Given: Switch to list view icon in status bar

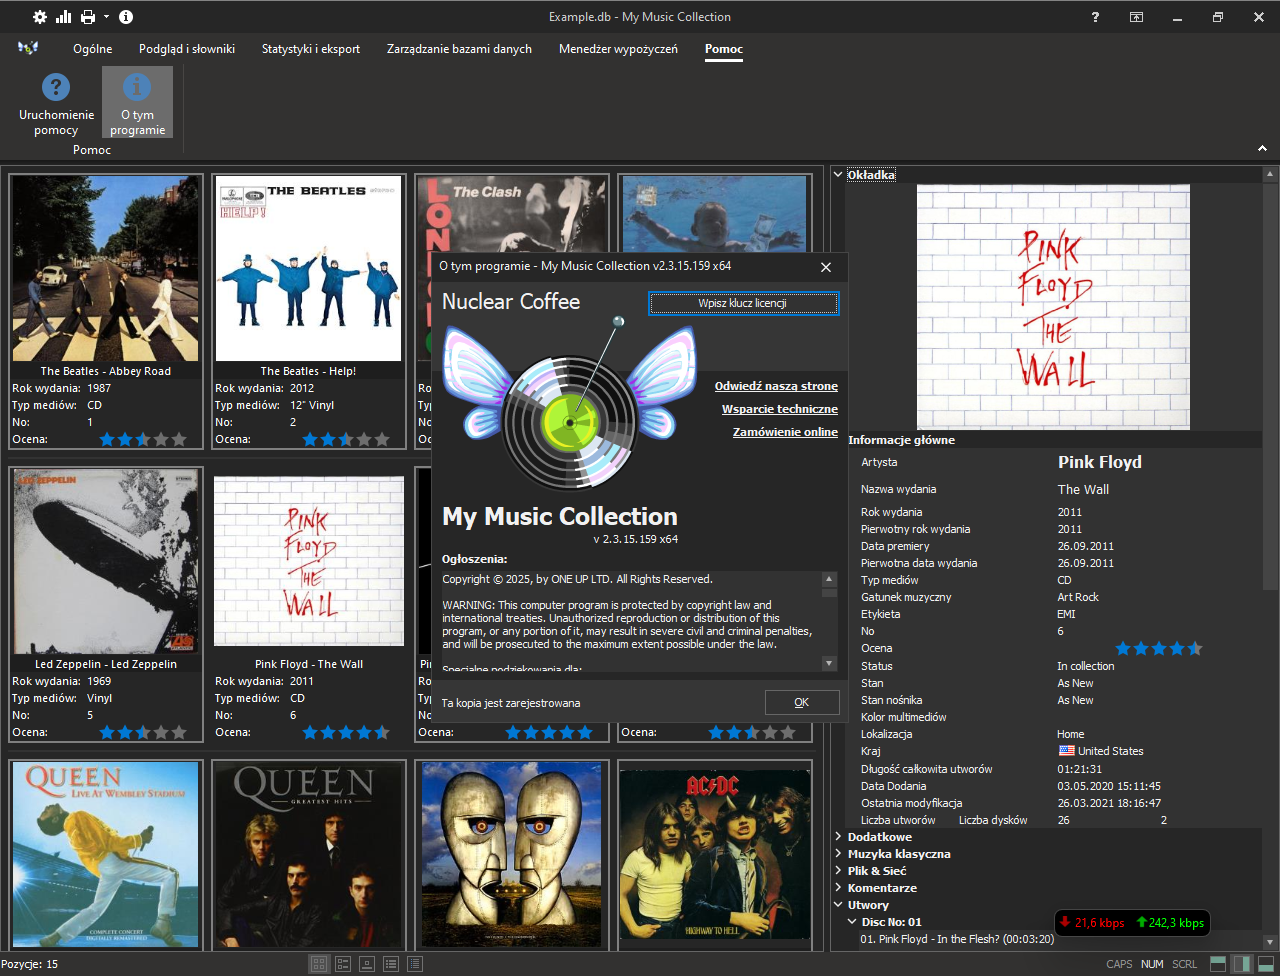Looking at the screenshot, I should 391,964.
